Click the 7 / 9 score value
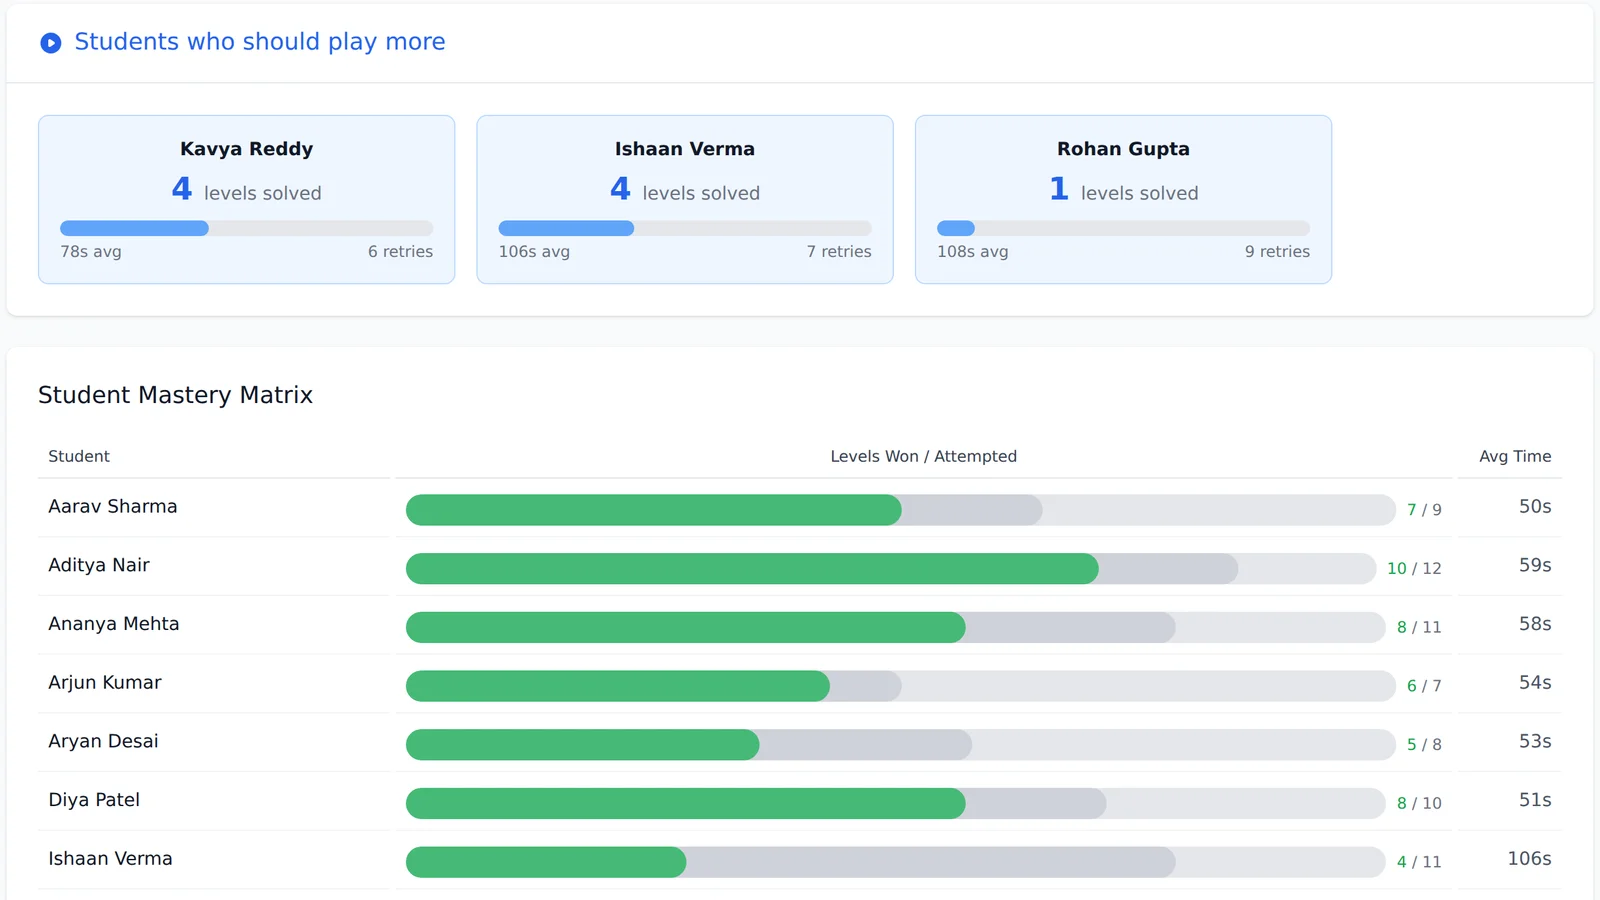This screenshot has height=900, width=1600. (x=1424, y=510)
